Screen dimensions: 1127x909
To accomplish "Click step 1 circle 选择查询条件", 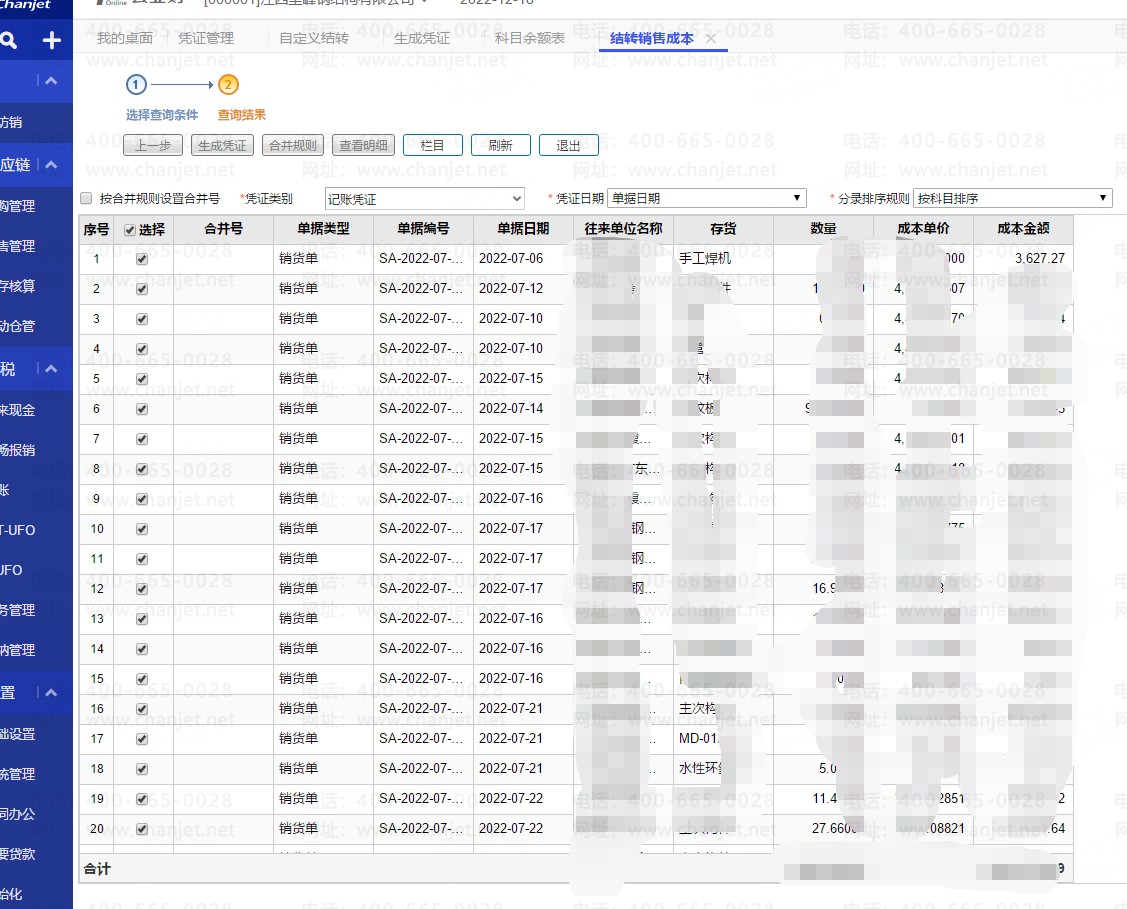I will [137, 85].
